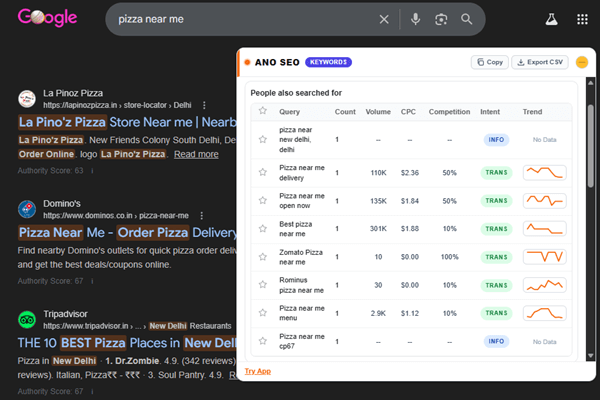Viewport: 600px width, 400px height.
Task: Open Pizza Near Me Domino's result title
Action: coord(127,232)
